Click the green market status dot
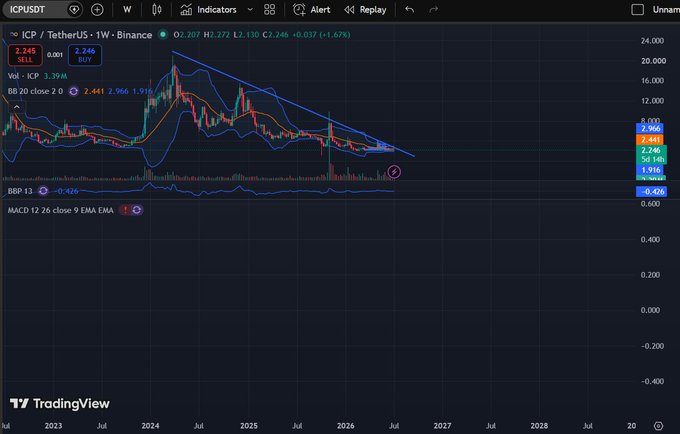 point(163,35)
